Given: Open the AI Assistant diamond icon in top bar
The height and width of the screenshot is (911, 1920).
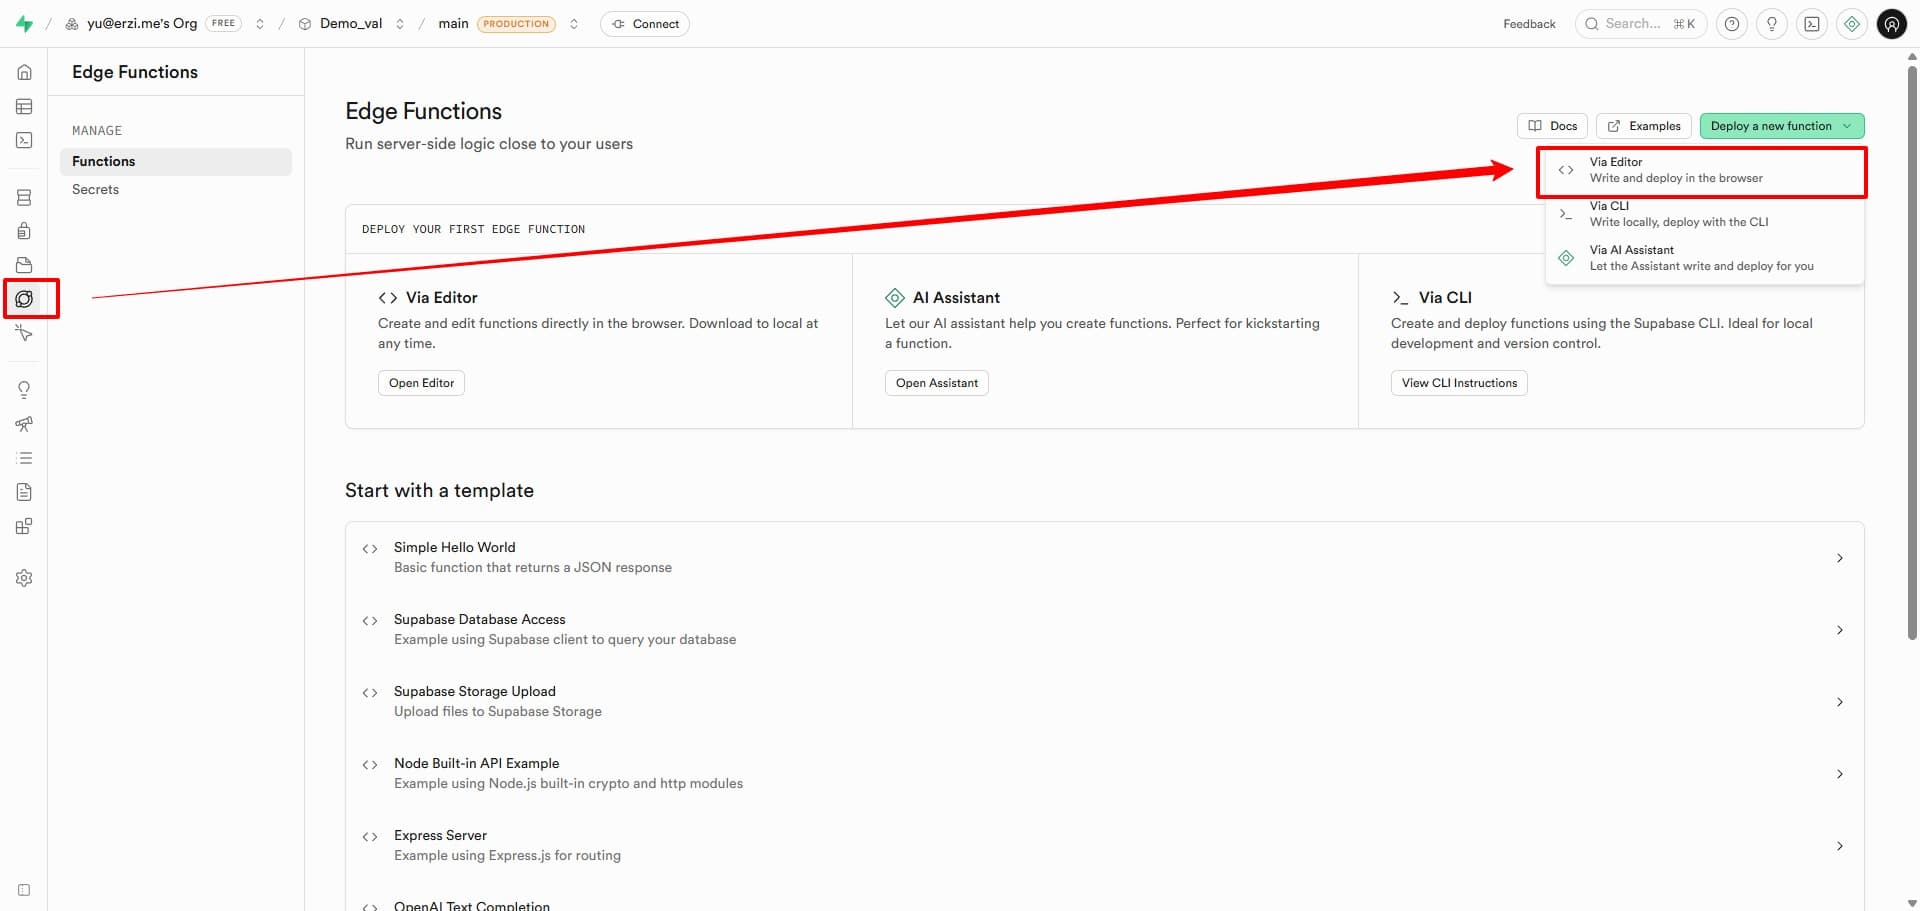Looking at the screenshot, I should pos(1852,24).
